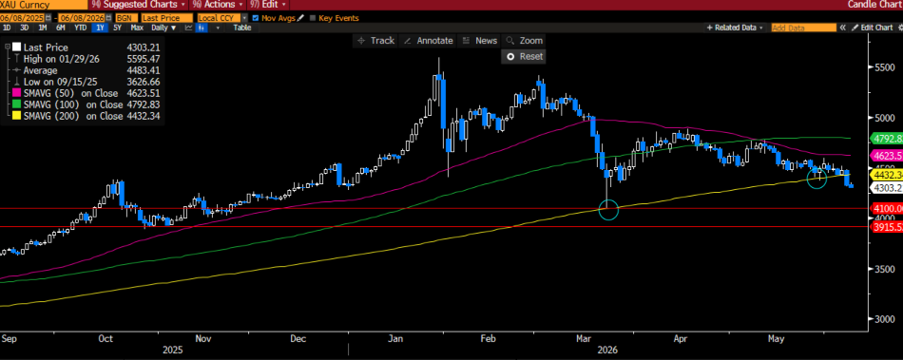Select the 1Y time range
Viewport: 903px width, 360px height.
100,28
